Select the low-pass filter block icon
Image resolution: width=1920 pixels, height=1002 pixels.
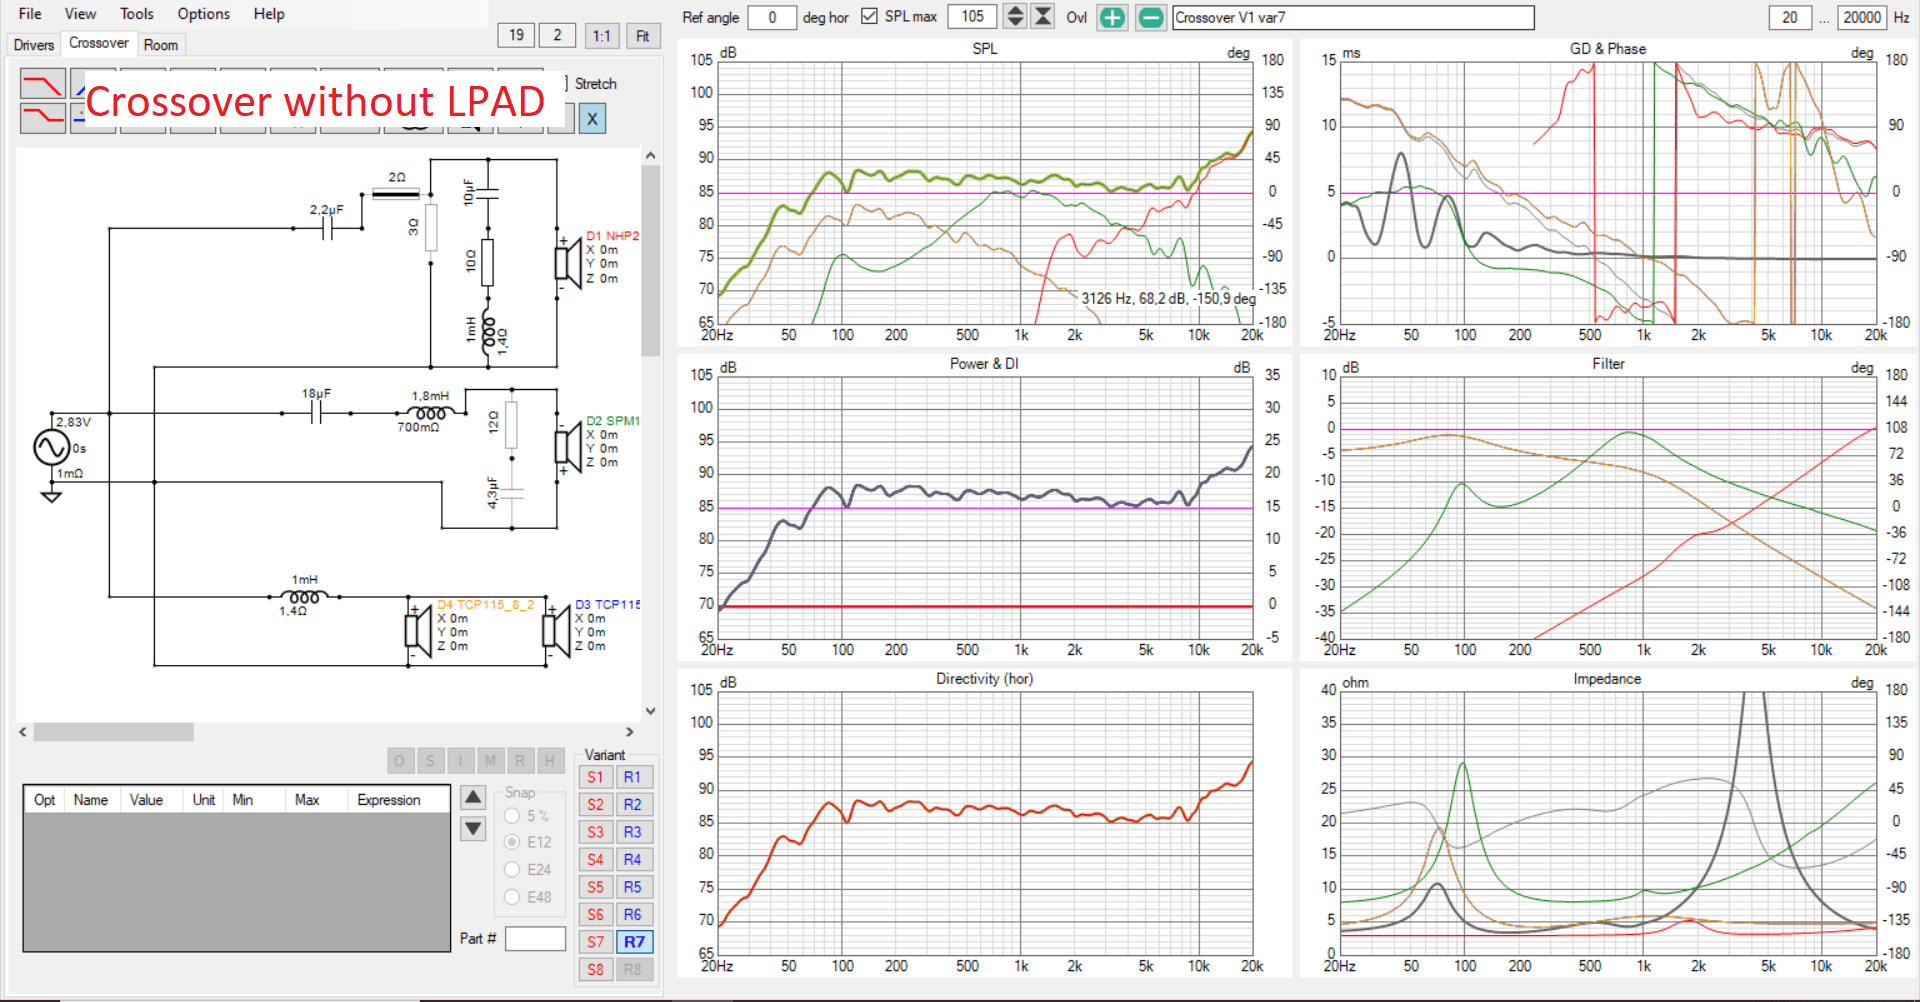(42, 83)
